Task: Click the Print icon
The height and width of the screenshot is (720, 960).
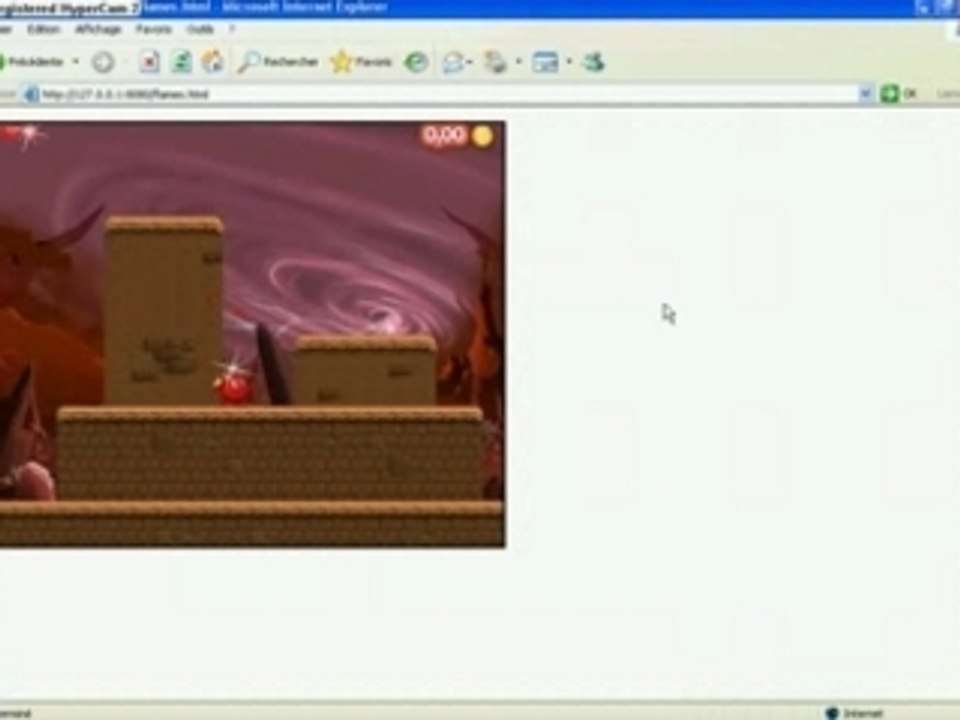Action: 496,62
